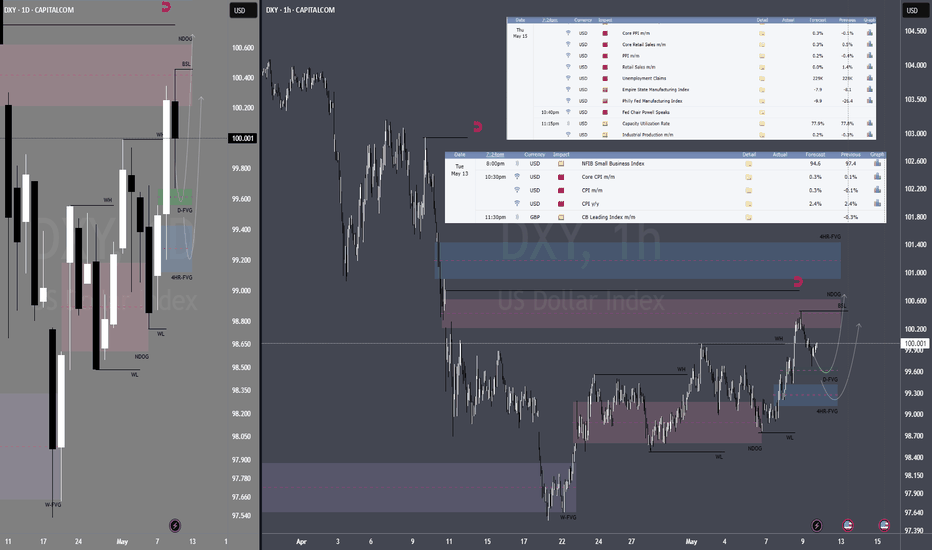Click the yellow impact icon for CB Leading Index
Image resolution: width=932 pixels, height=550 pixels.
(561, 217)
